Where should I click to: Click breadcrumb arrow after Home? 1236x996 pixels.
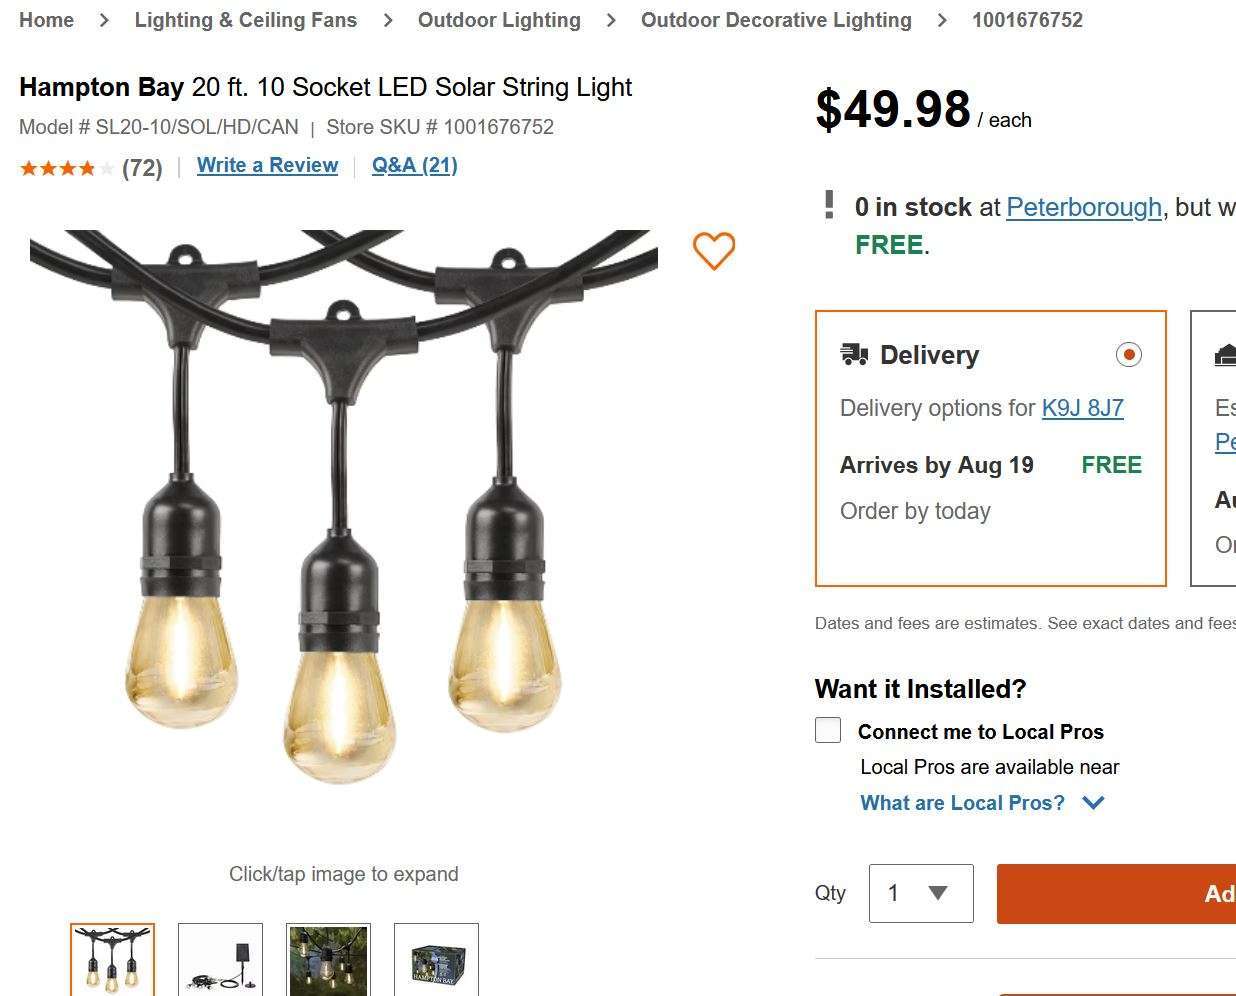[104, 20]
